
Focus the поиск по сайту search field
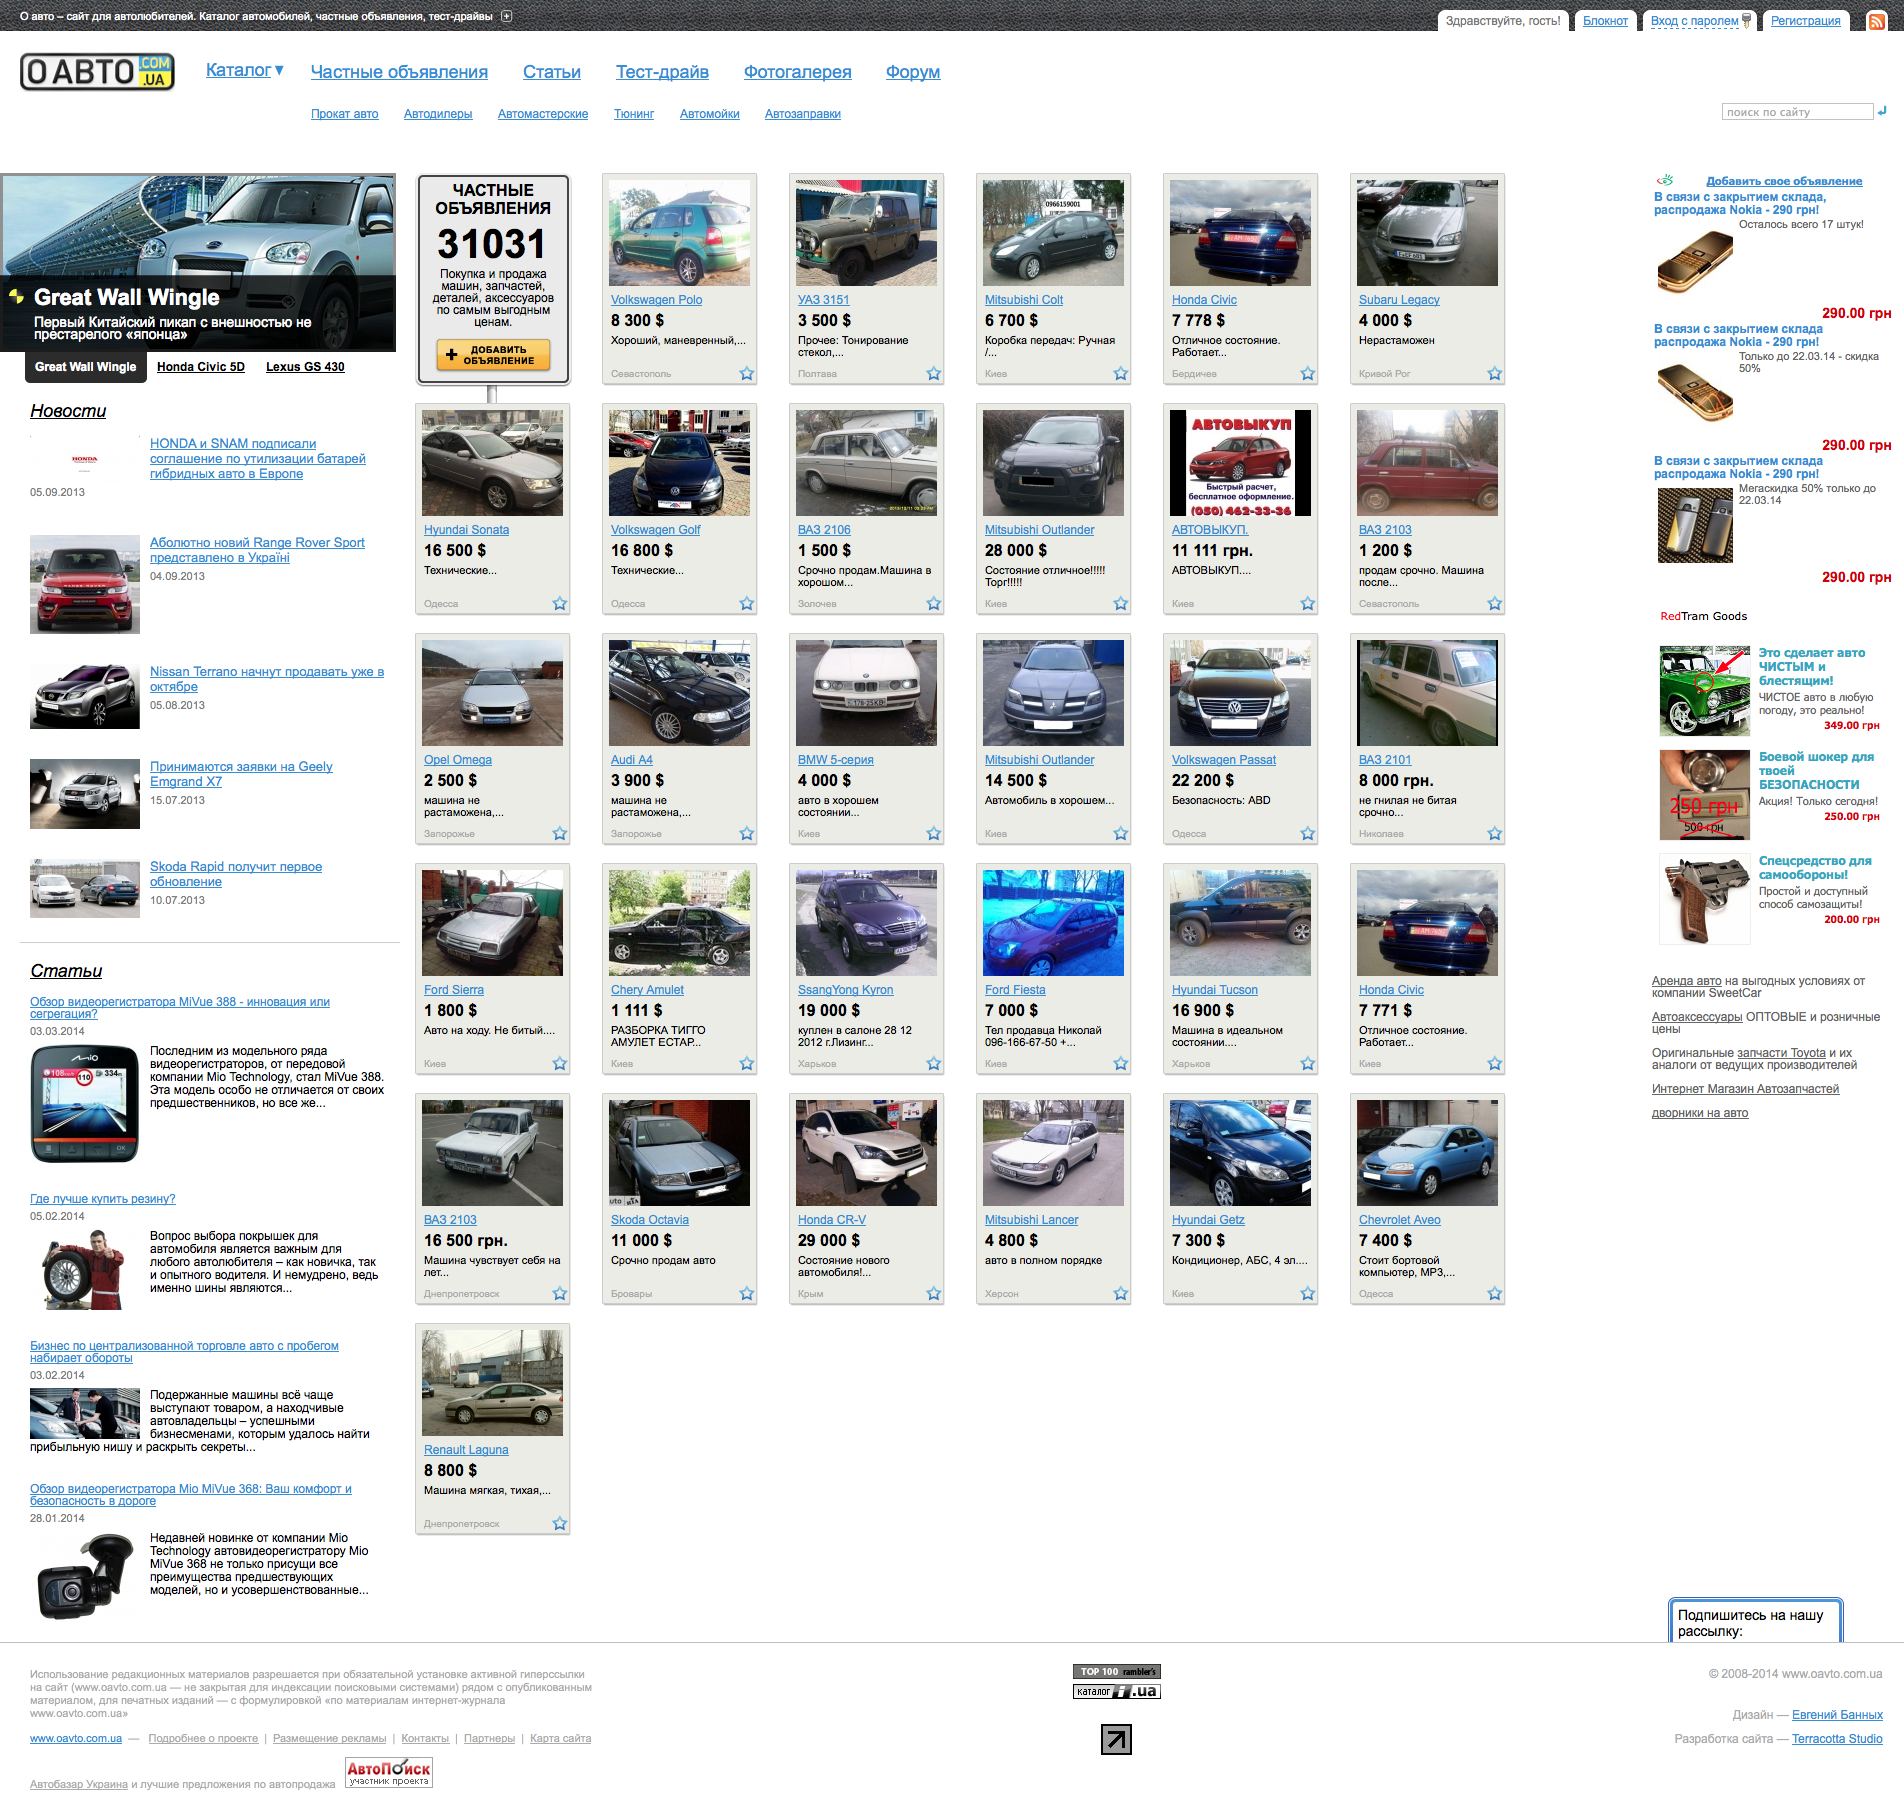pyautogui.click(x=1797, y=112)
